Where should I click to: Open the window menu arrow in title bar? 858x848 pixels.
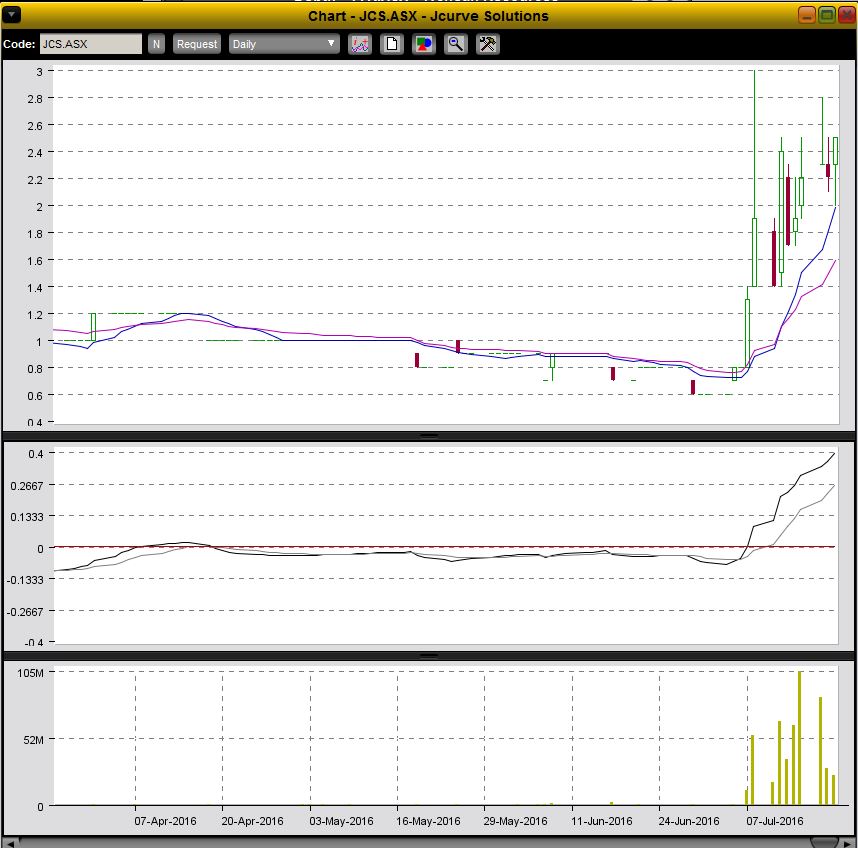coord(11,15)
